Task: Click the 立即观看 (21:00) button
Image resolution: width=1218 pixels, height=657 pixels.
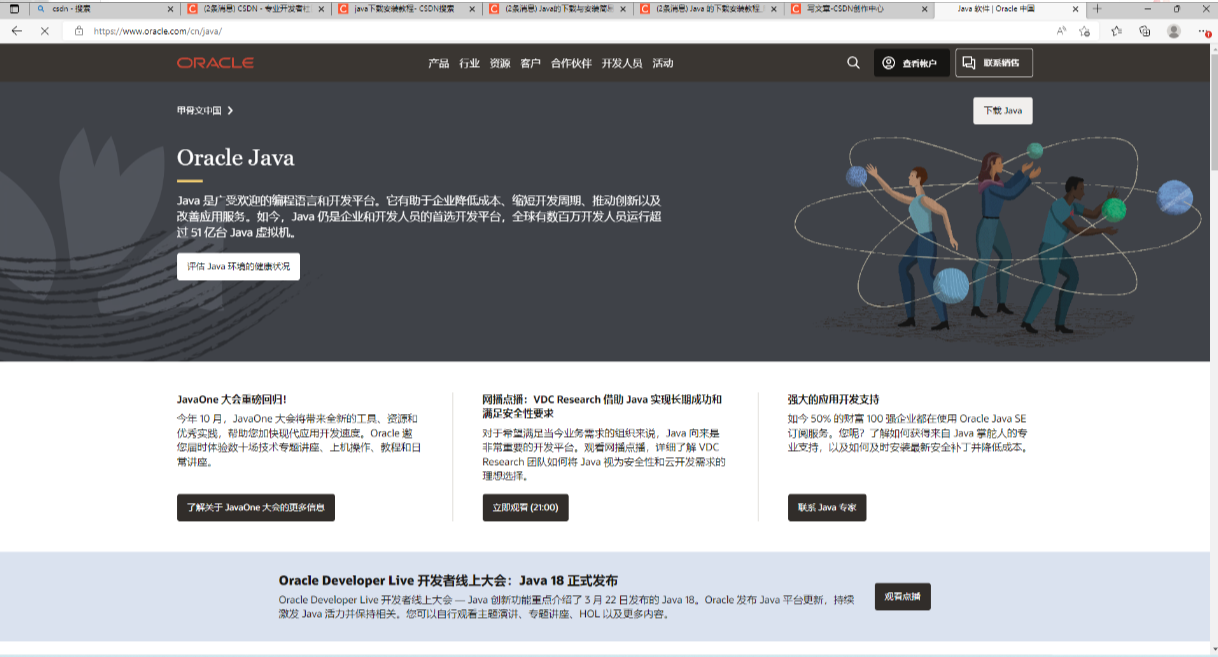Action: point(525,507)
